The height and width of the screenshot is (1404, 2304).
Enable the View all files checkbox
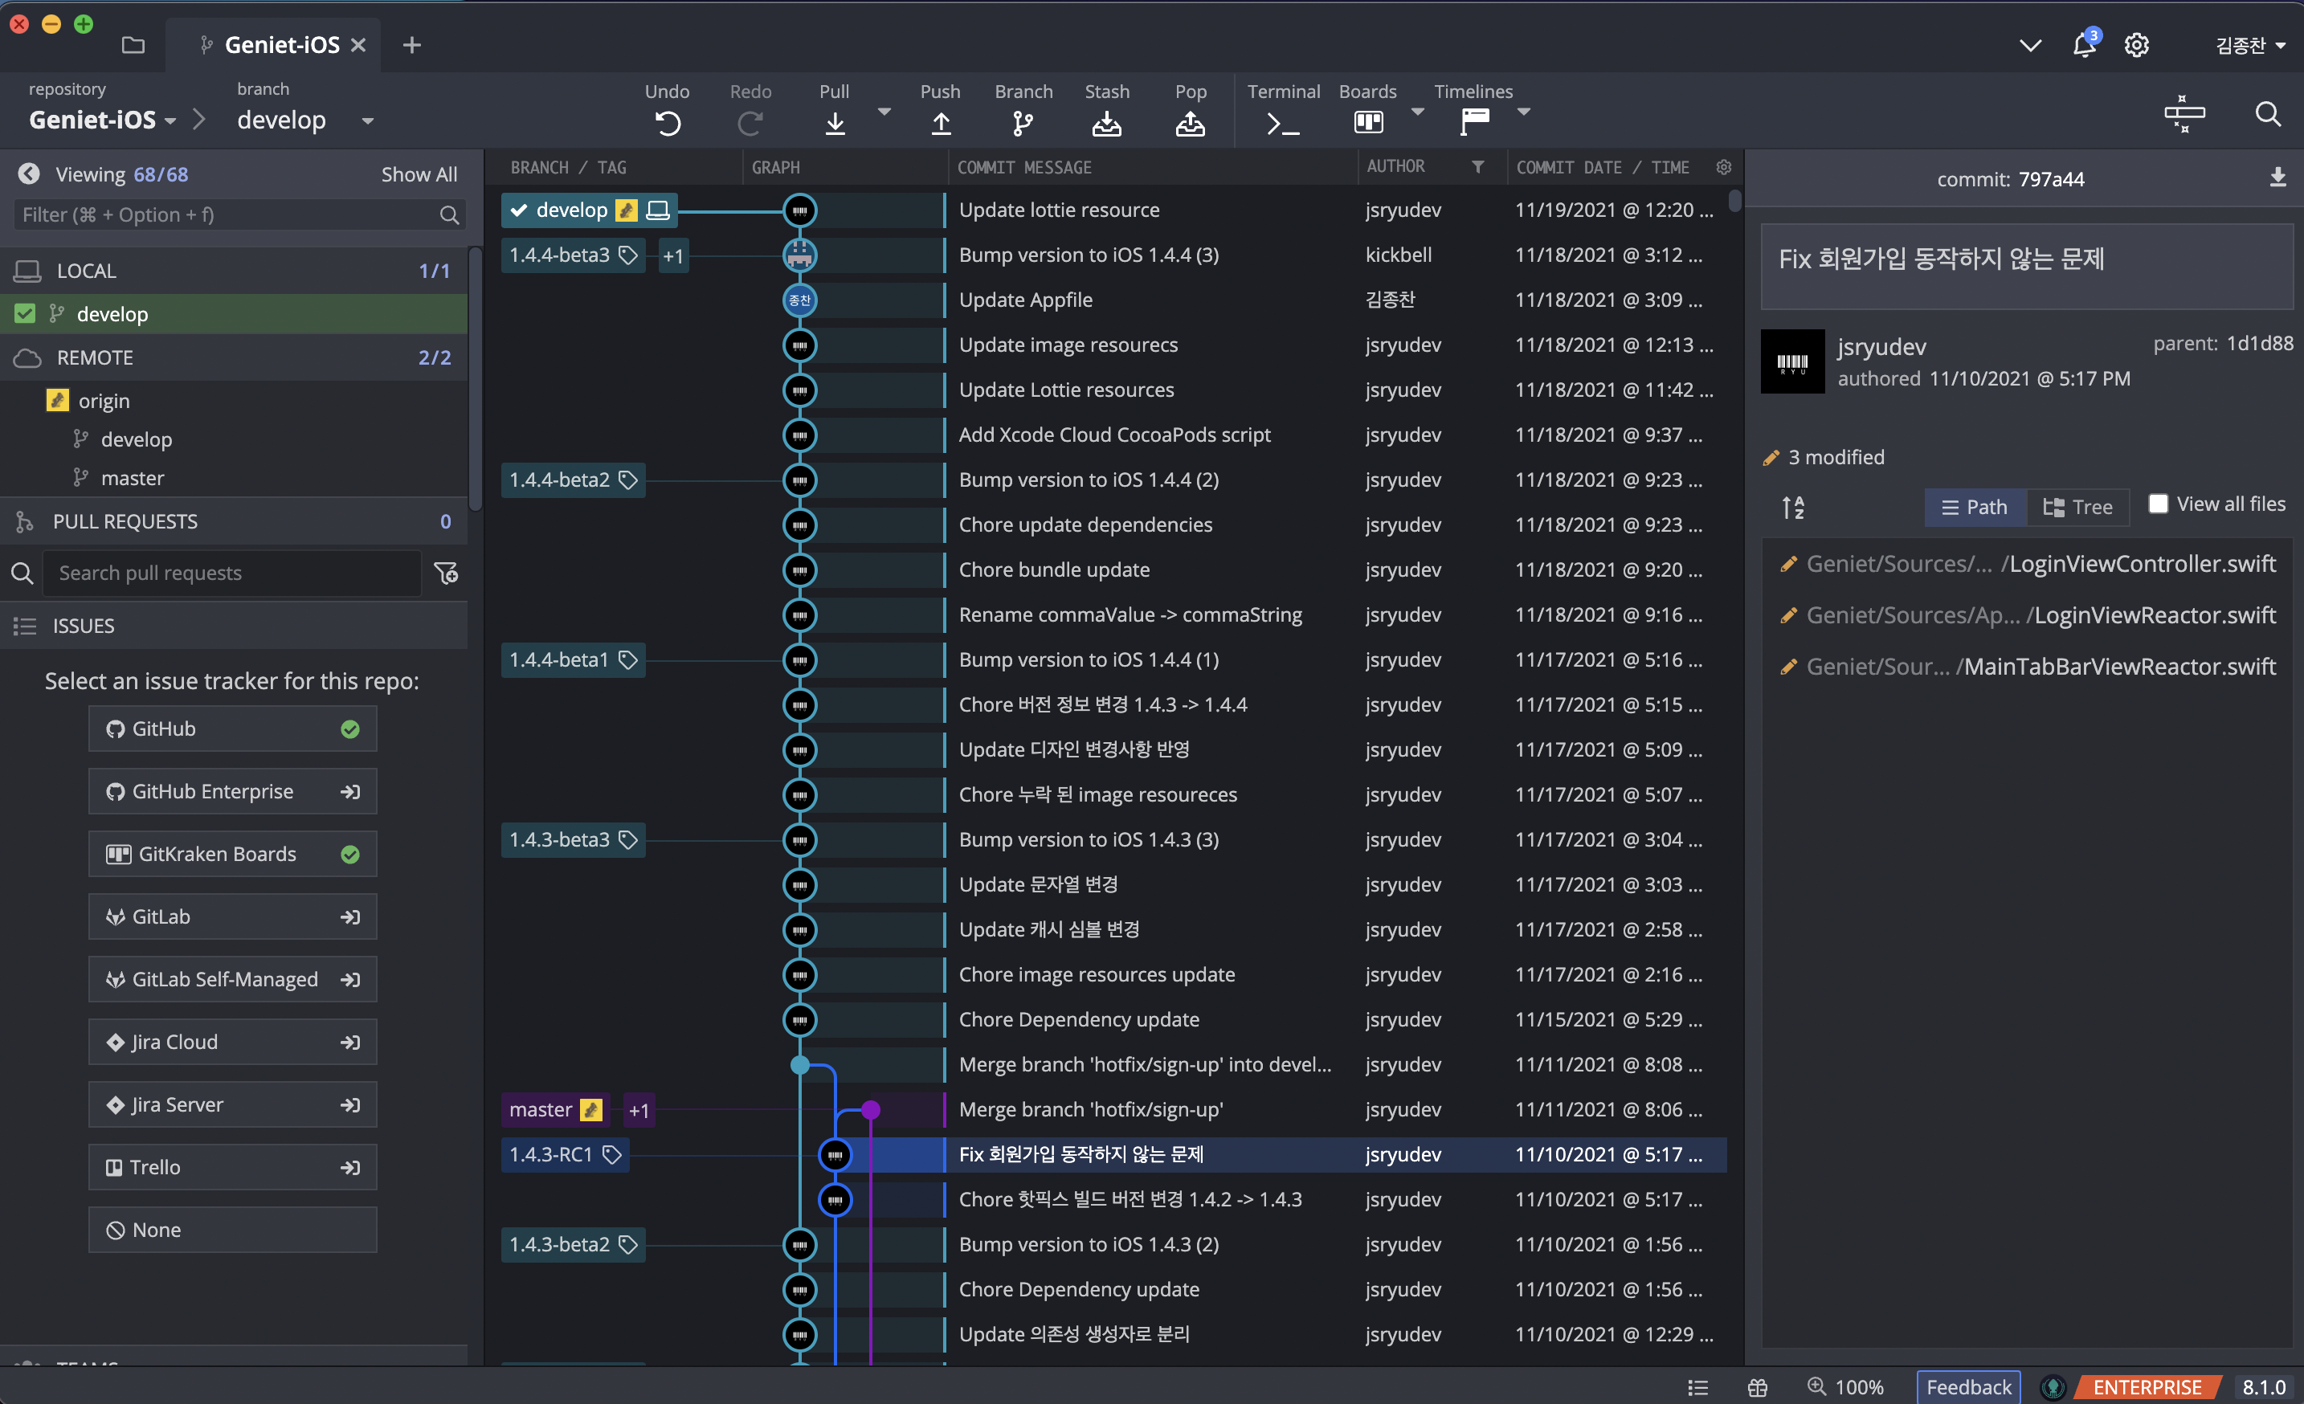coord(2158,504)
